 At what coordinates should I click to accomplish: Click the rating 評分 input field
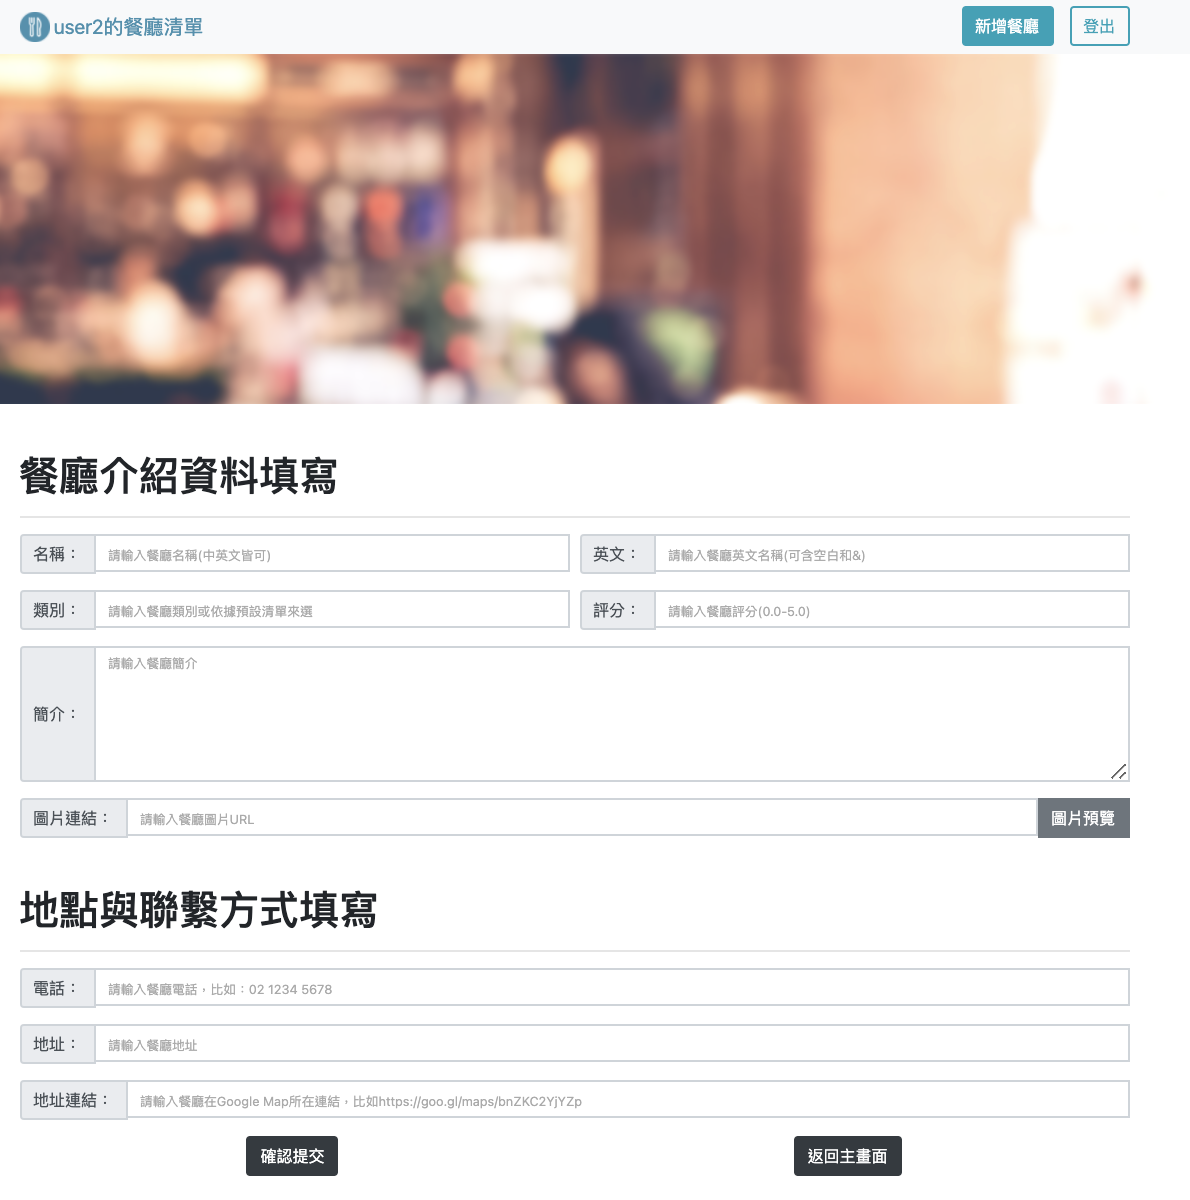(891, 608)
